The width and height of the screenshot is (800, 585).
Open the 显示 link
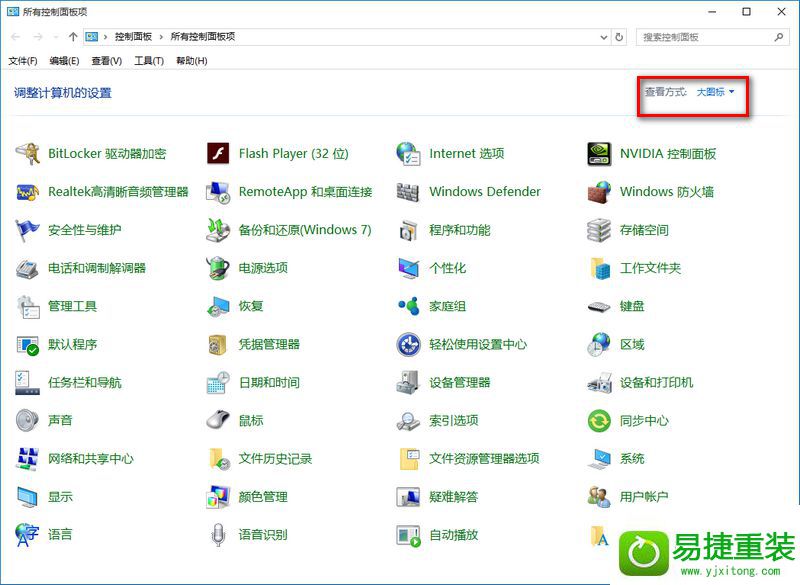click(x=60, y=497)
